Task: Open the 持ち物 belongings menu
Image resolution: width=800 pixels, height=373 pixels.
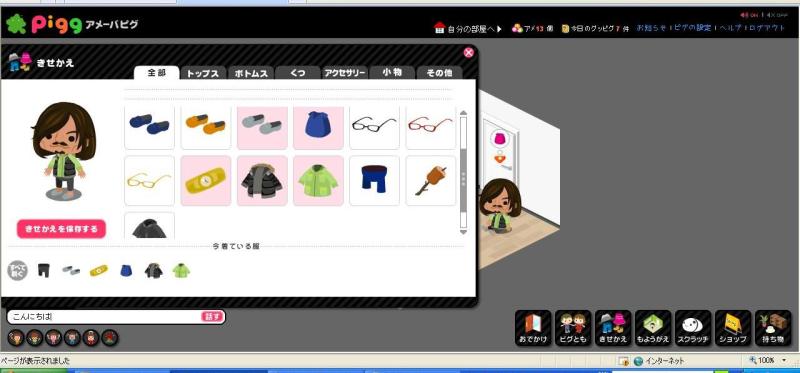Action: (773, 328)
